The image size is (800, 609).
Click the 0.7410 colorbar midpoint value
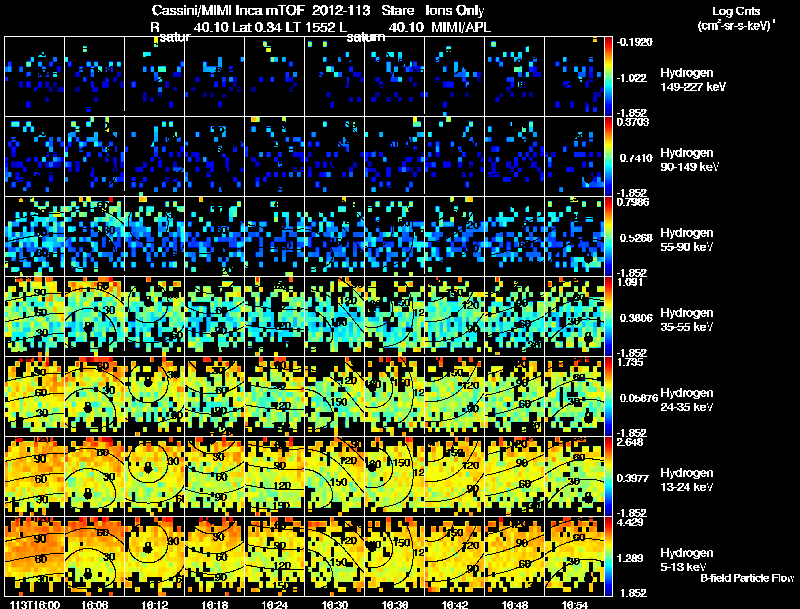click(x=636, y=158)
